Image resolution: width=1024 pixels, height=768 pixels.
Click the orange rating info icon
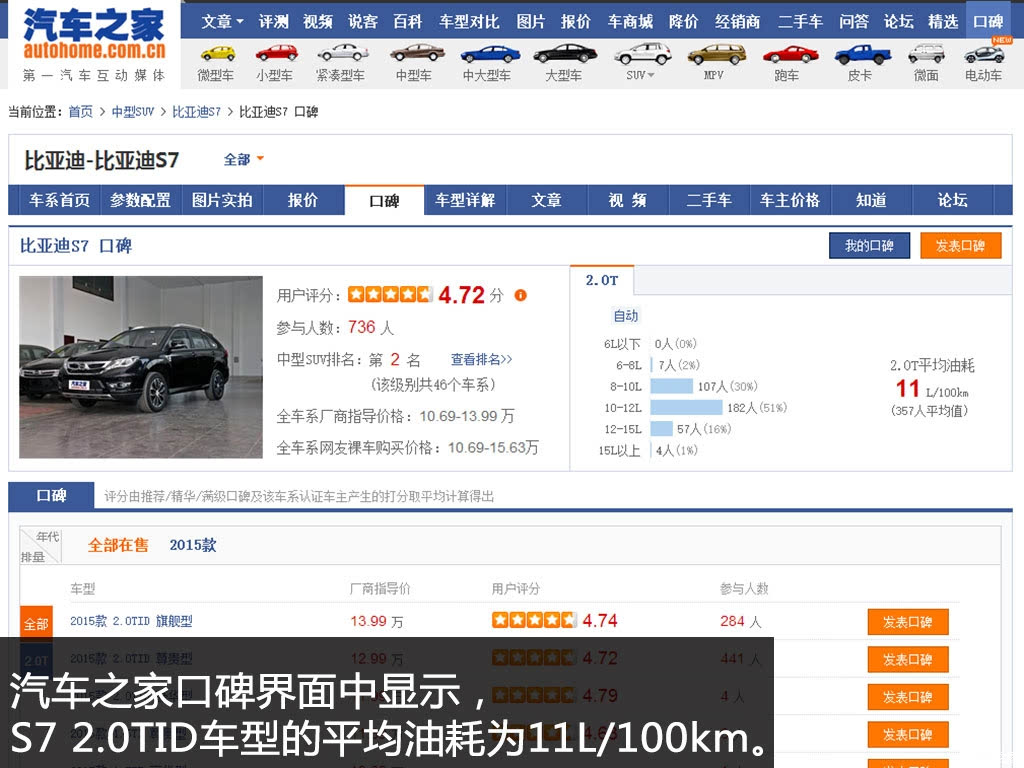click(x=520, y=295)
